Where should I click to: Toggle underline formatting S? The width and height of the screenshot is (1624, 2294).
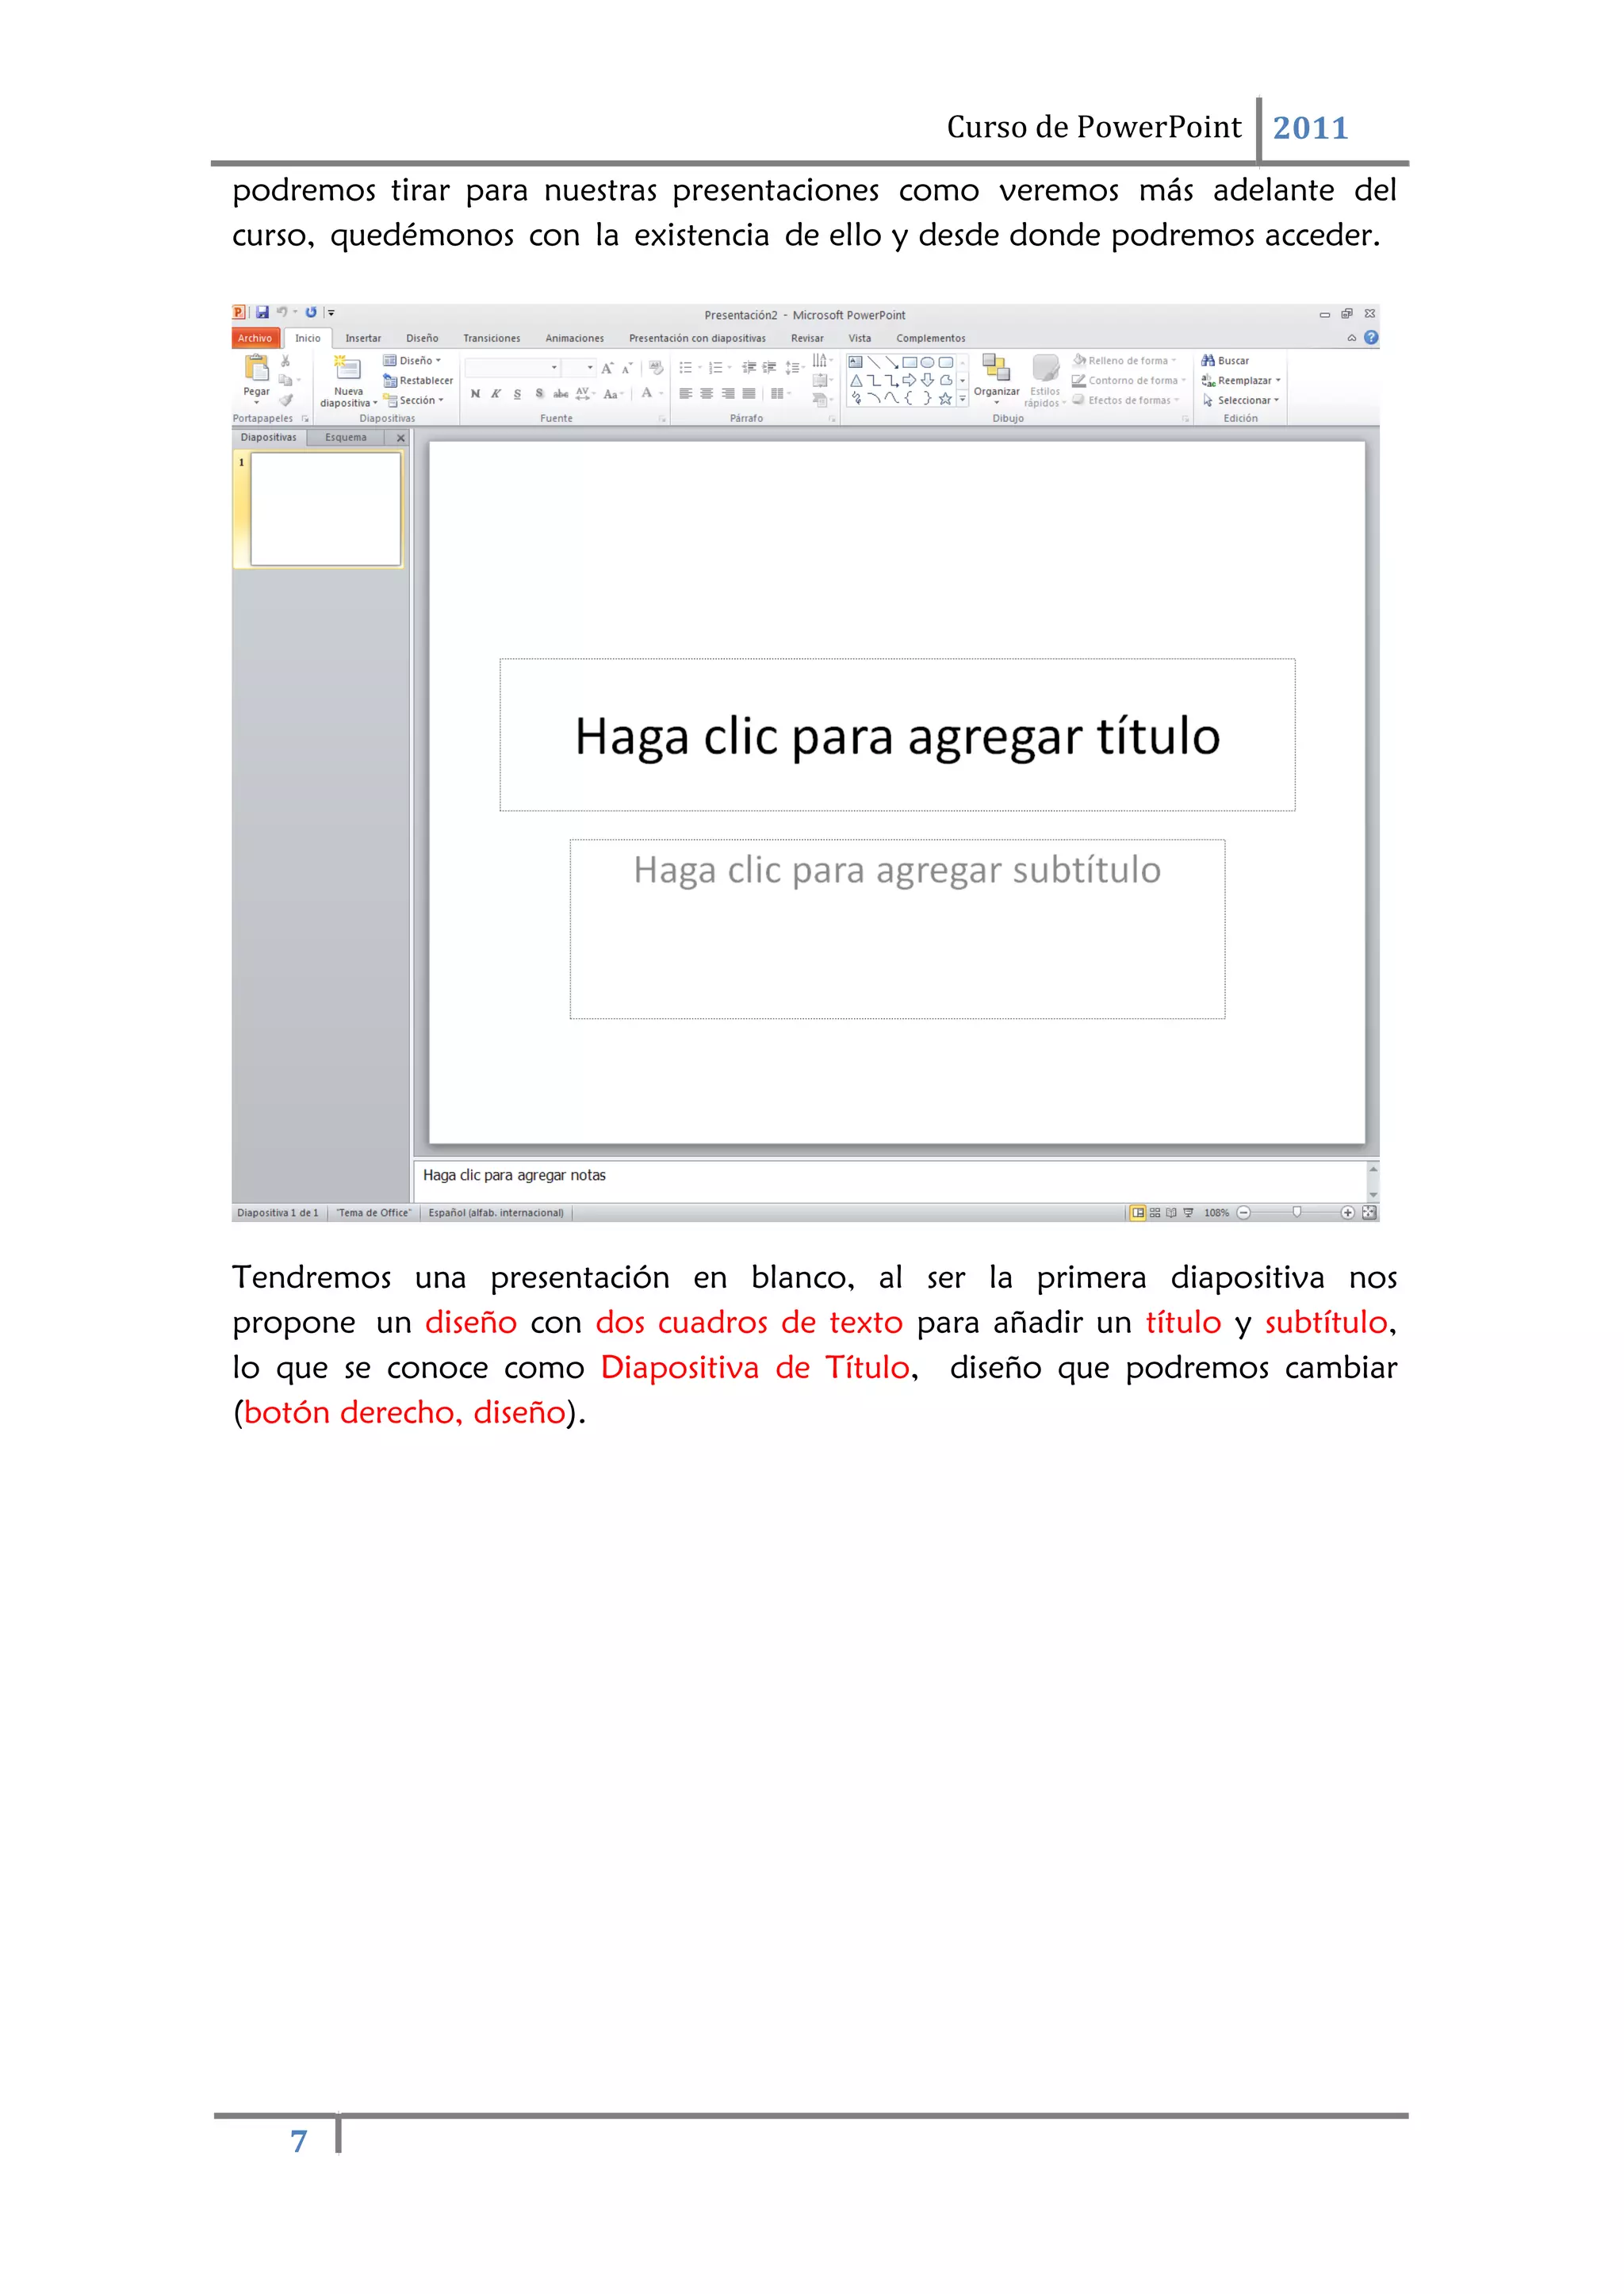(x=517, y=394)
